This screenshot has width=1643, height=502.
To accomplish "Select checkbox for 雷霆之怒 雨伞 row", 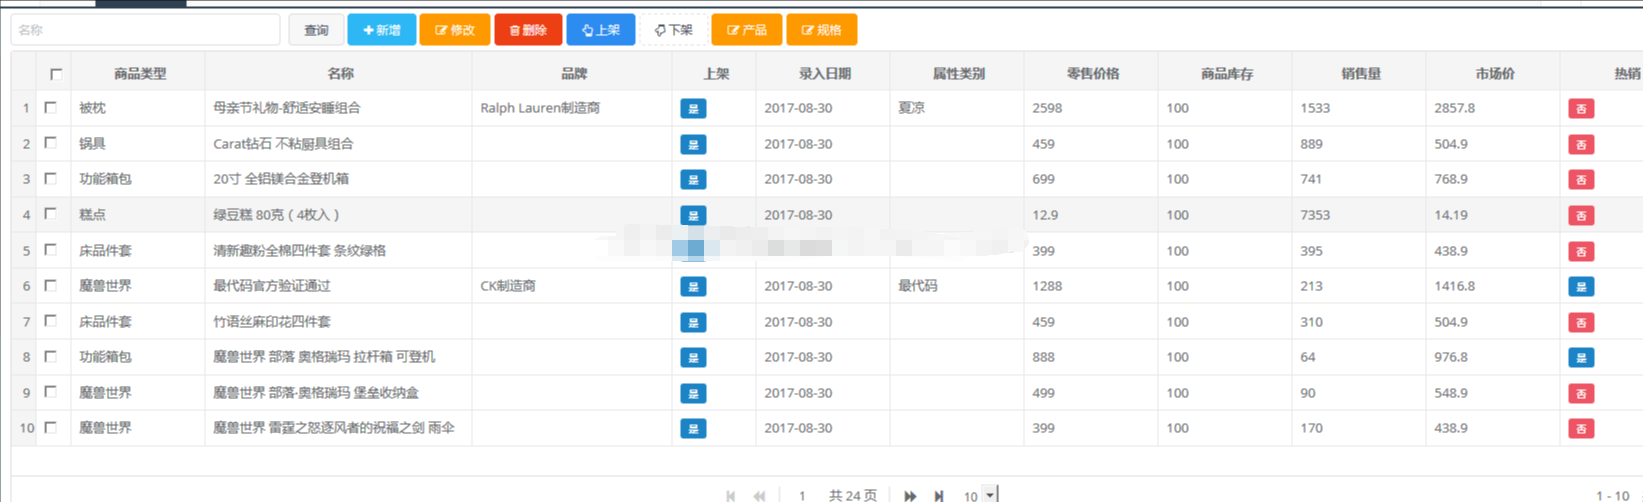I will [x=51, y=427].
